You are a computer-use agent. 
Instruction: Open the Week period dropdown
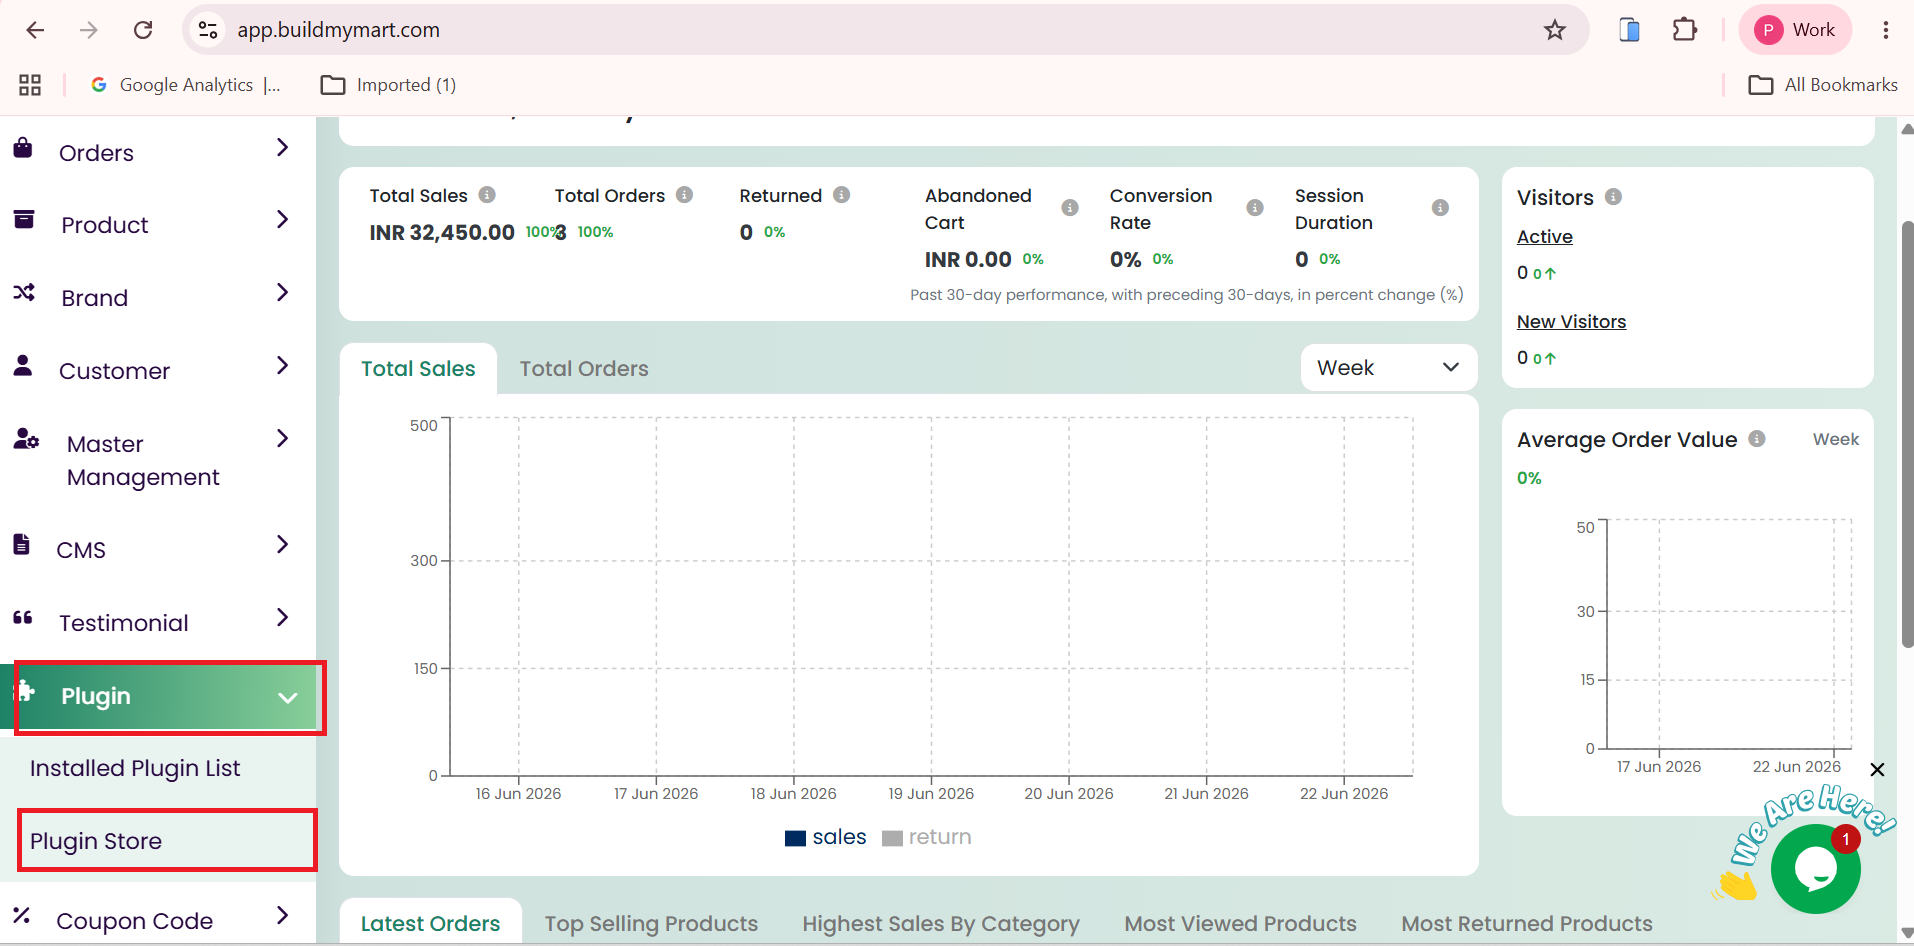(1388, 368)
